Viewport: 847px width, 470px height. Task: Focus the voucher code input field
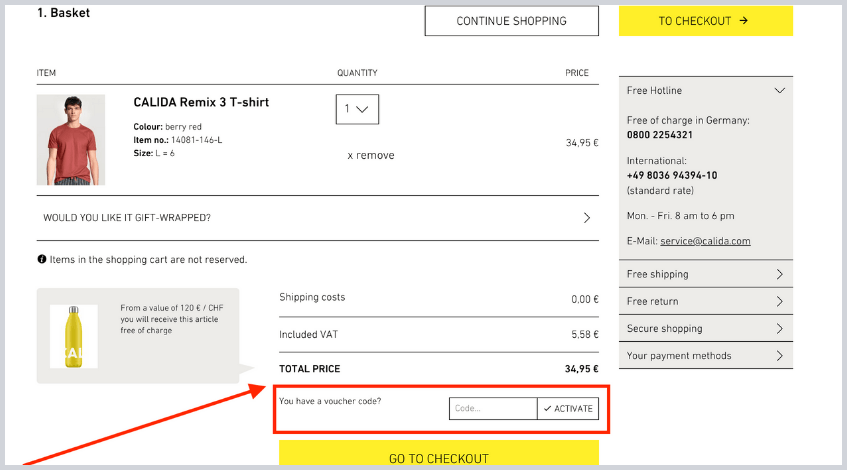493,408
